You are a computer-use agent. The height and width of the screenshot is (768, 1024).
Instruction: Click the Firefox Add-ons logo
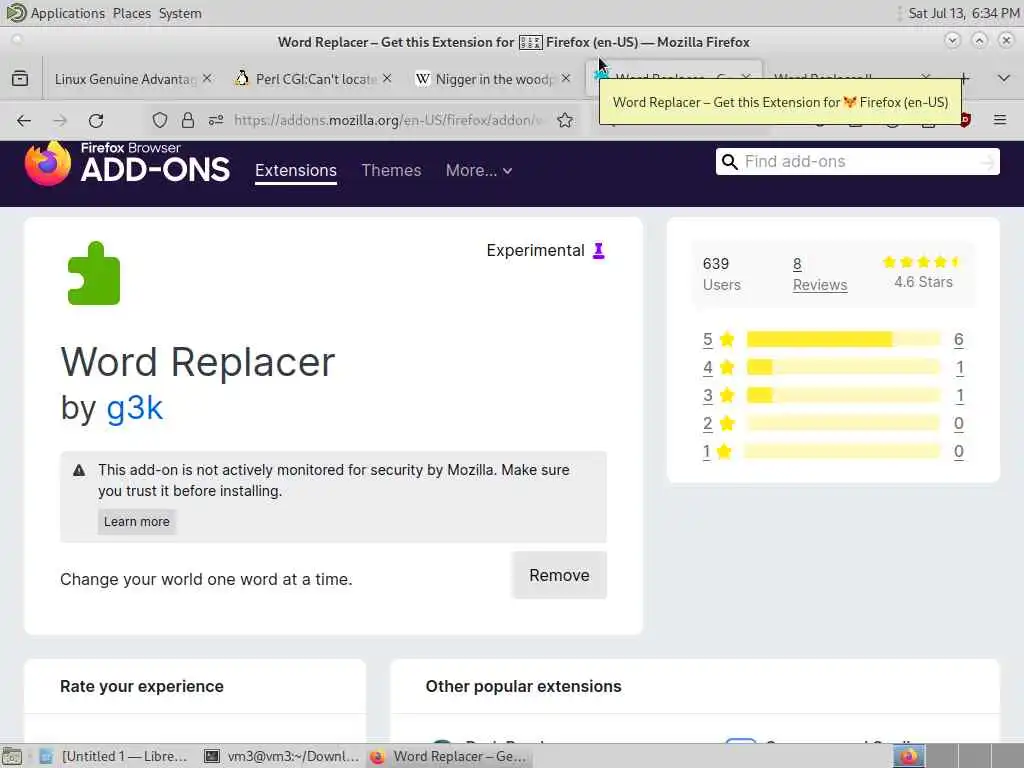click(x=127, y=164)
